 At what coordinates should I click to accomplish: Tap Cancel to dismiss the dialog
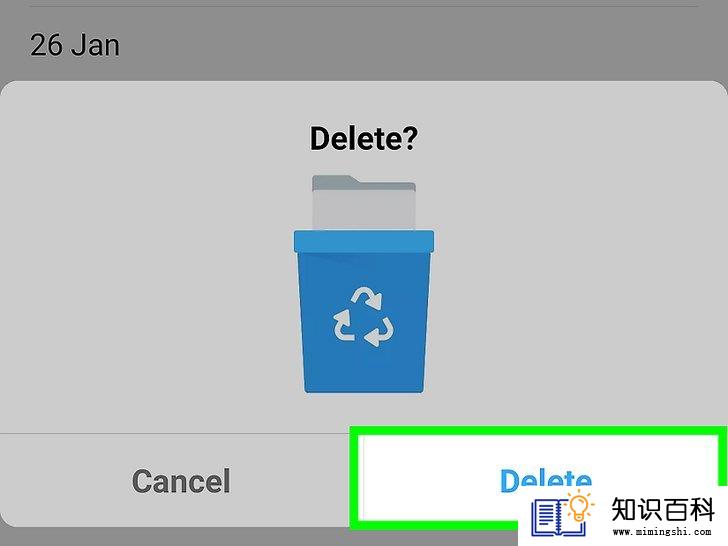181,481
